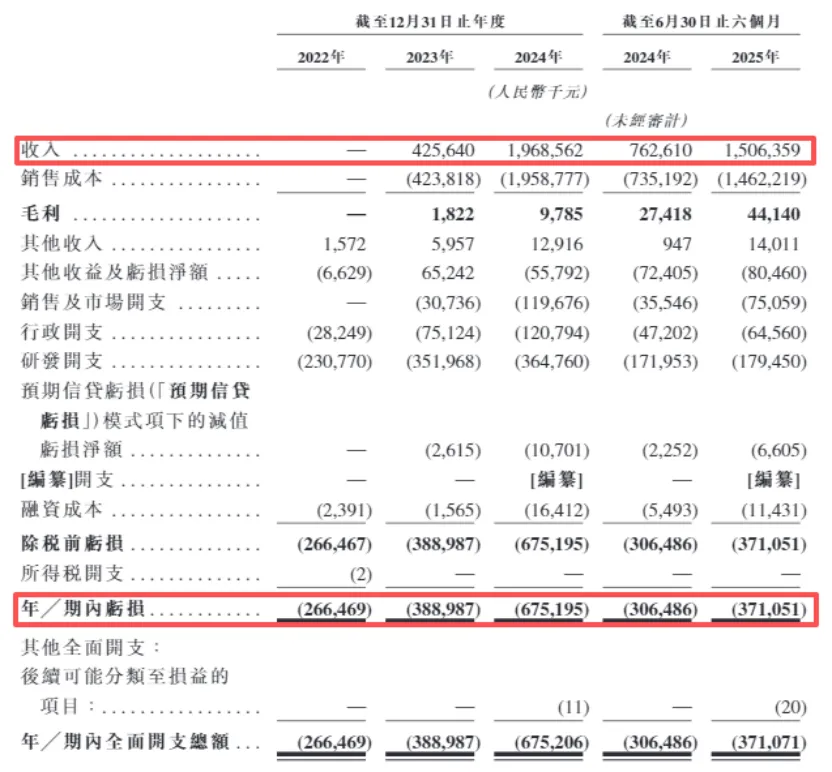
Task: Click the 毛利 row label
Action: coord(41,215)
